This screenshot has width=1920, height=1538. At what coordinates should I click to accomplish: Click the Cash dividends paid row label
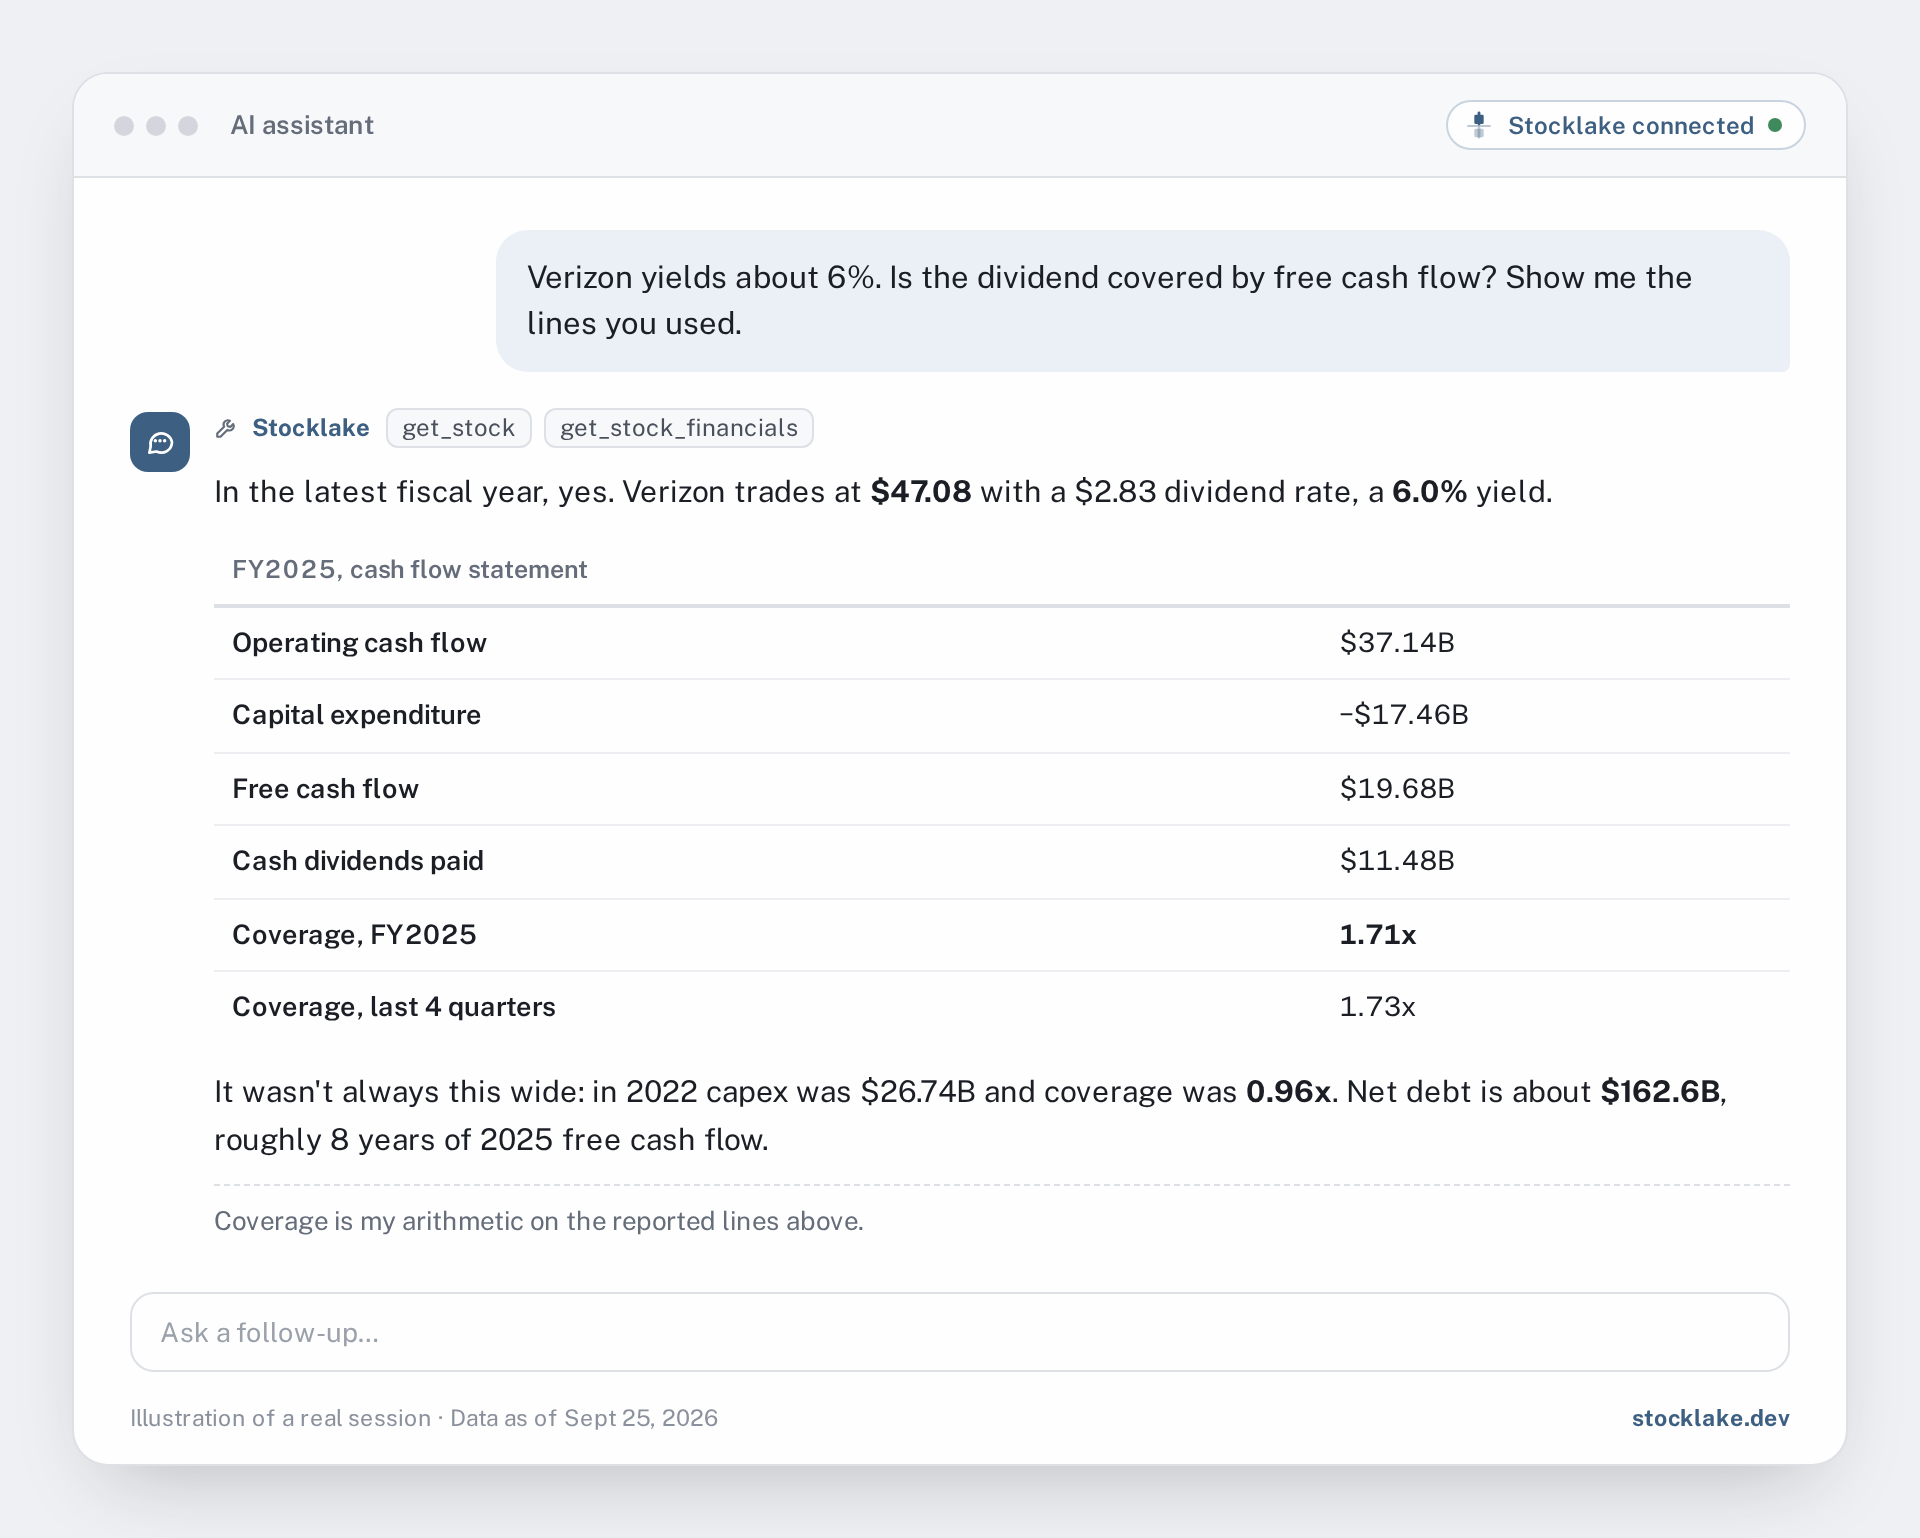pos(358,861)
